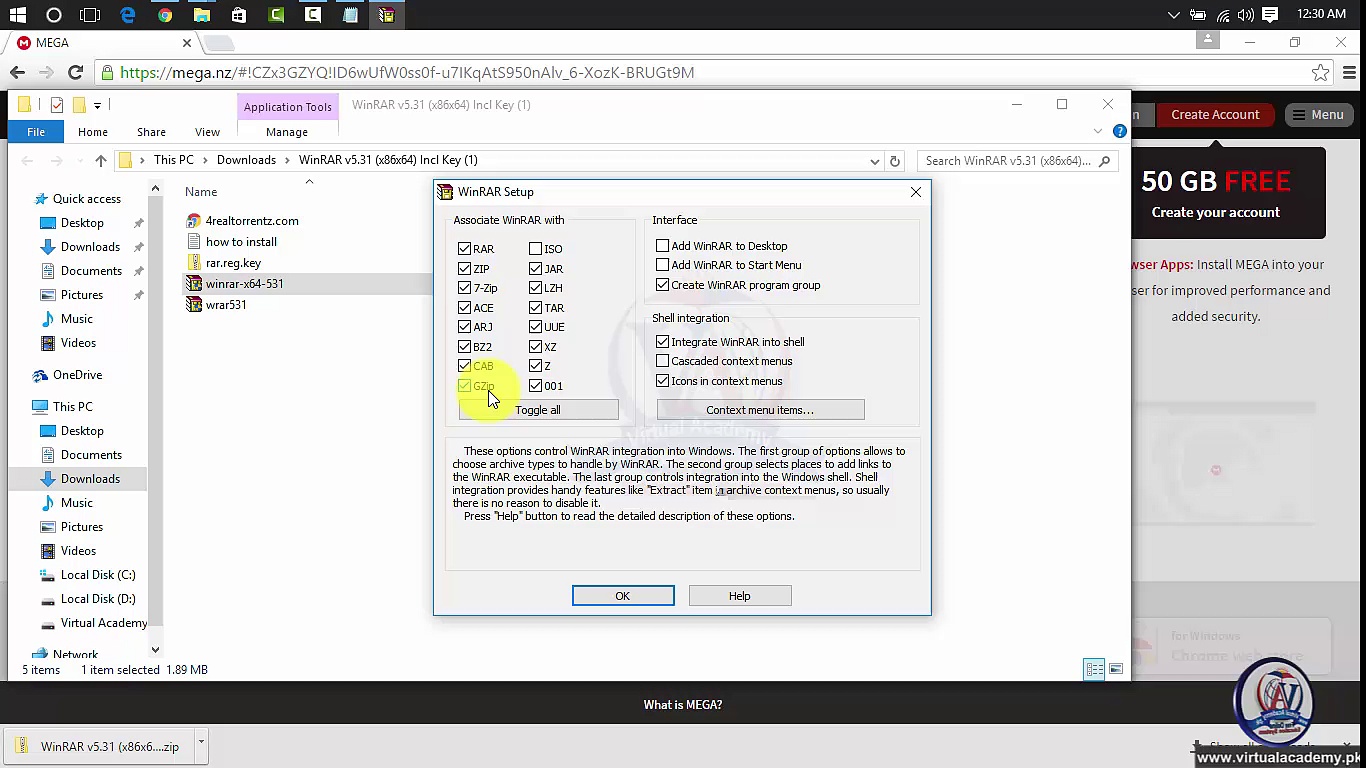
Task: Sort files by the Name column header
Action: (x=201, y=192)
